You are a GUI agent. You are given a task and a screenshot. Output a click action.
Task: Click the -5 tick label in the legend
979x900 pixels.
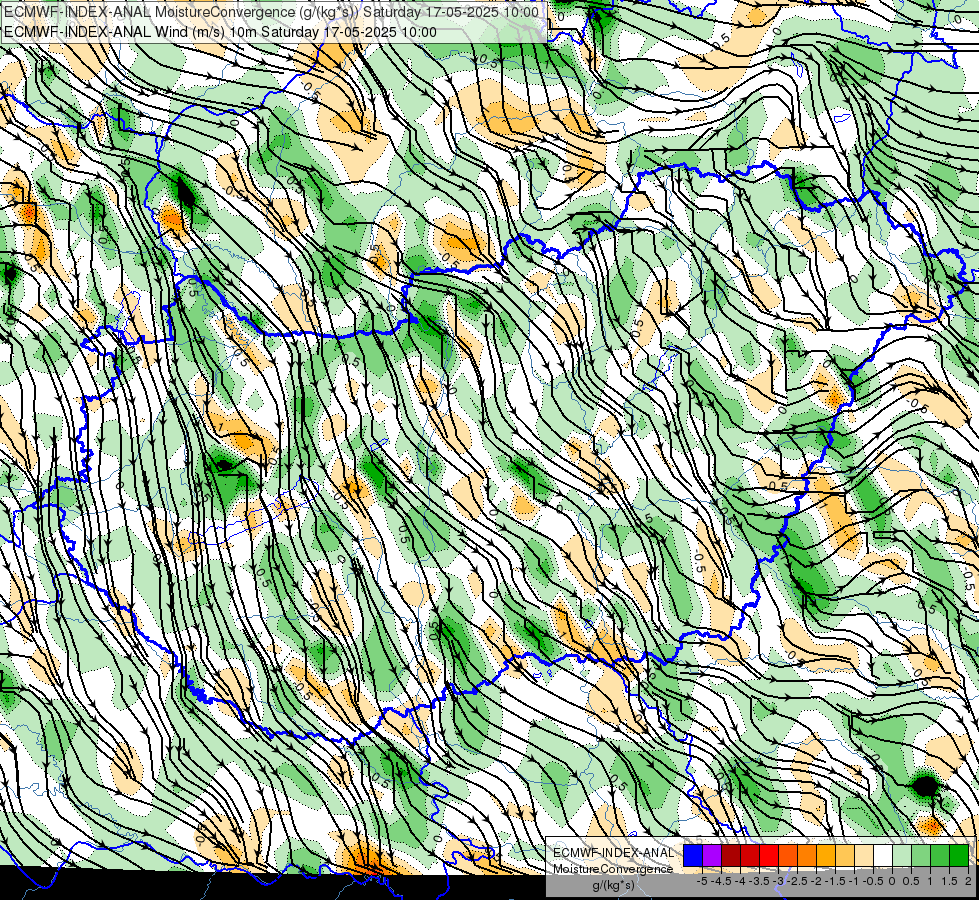(702, 881)
